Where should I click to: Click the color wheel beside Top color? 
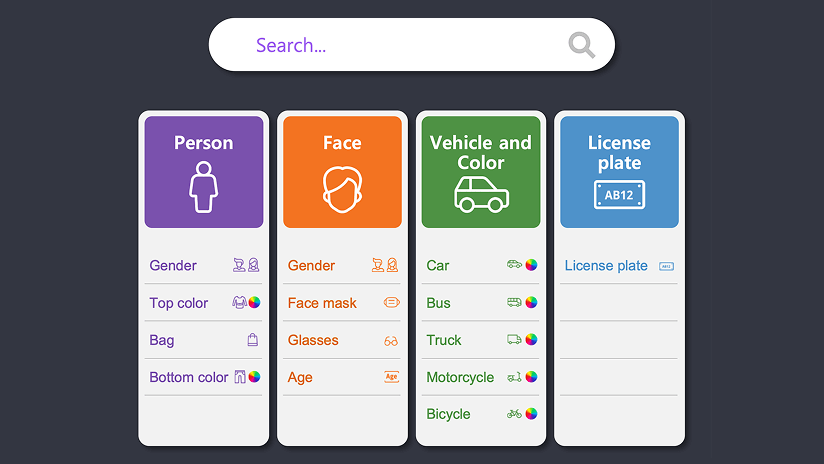pyautogui.click(x=255, y=302)
